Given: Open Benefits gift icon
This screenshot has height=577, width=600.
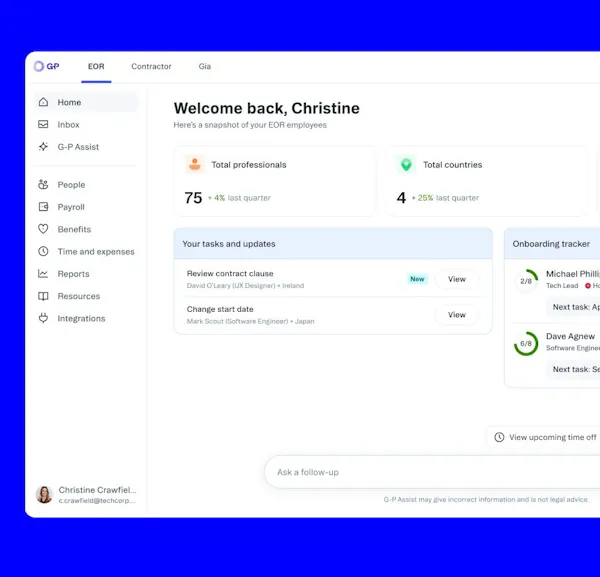Looking at the screenshot, I should point(43,229).
